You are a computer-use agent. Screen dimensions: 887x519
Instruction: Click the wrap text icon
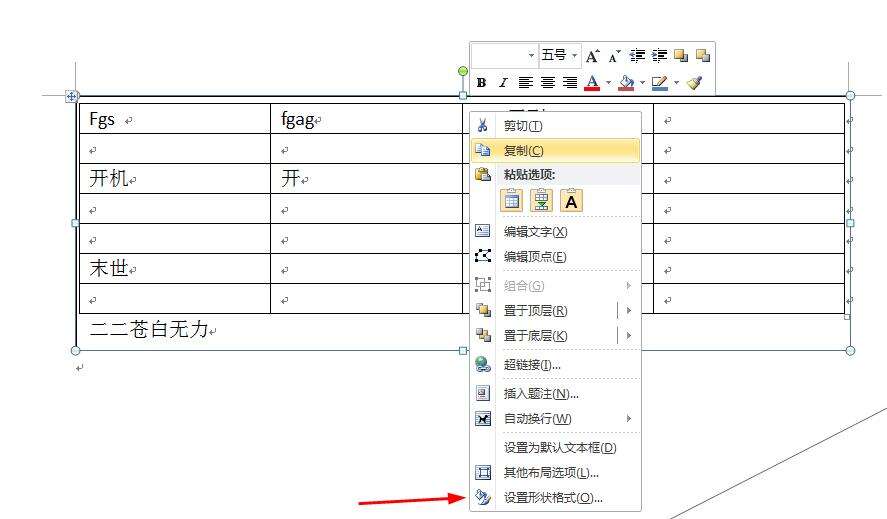[483, 418]
